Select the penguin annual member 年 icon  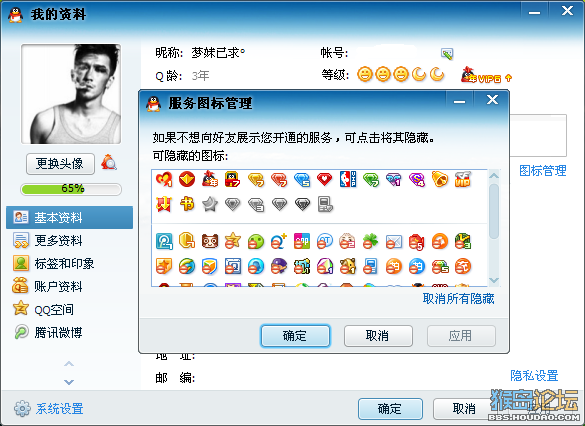[x=210, y=179]
